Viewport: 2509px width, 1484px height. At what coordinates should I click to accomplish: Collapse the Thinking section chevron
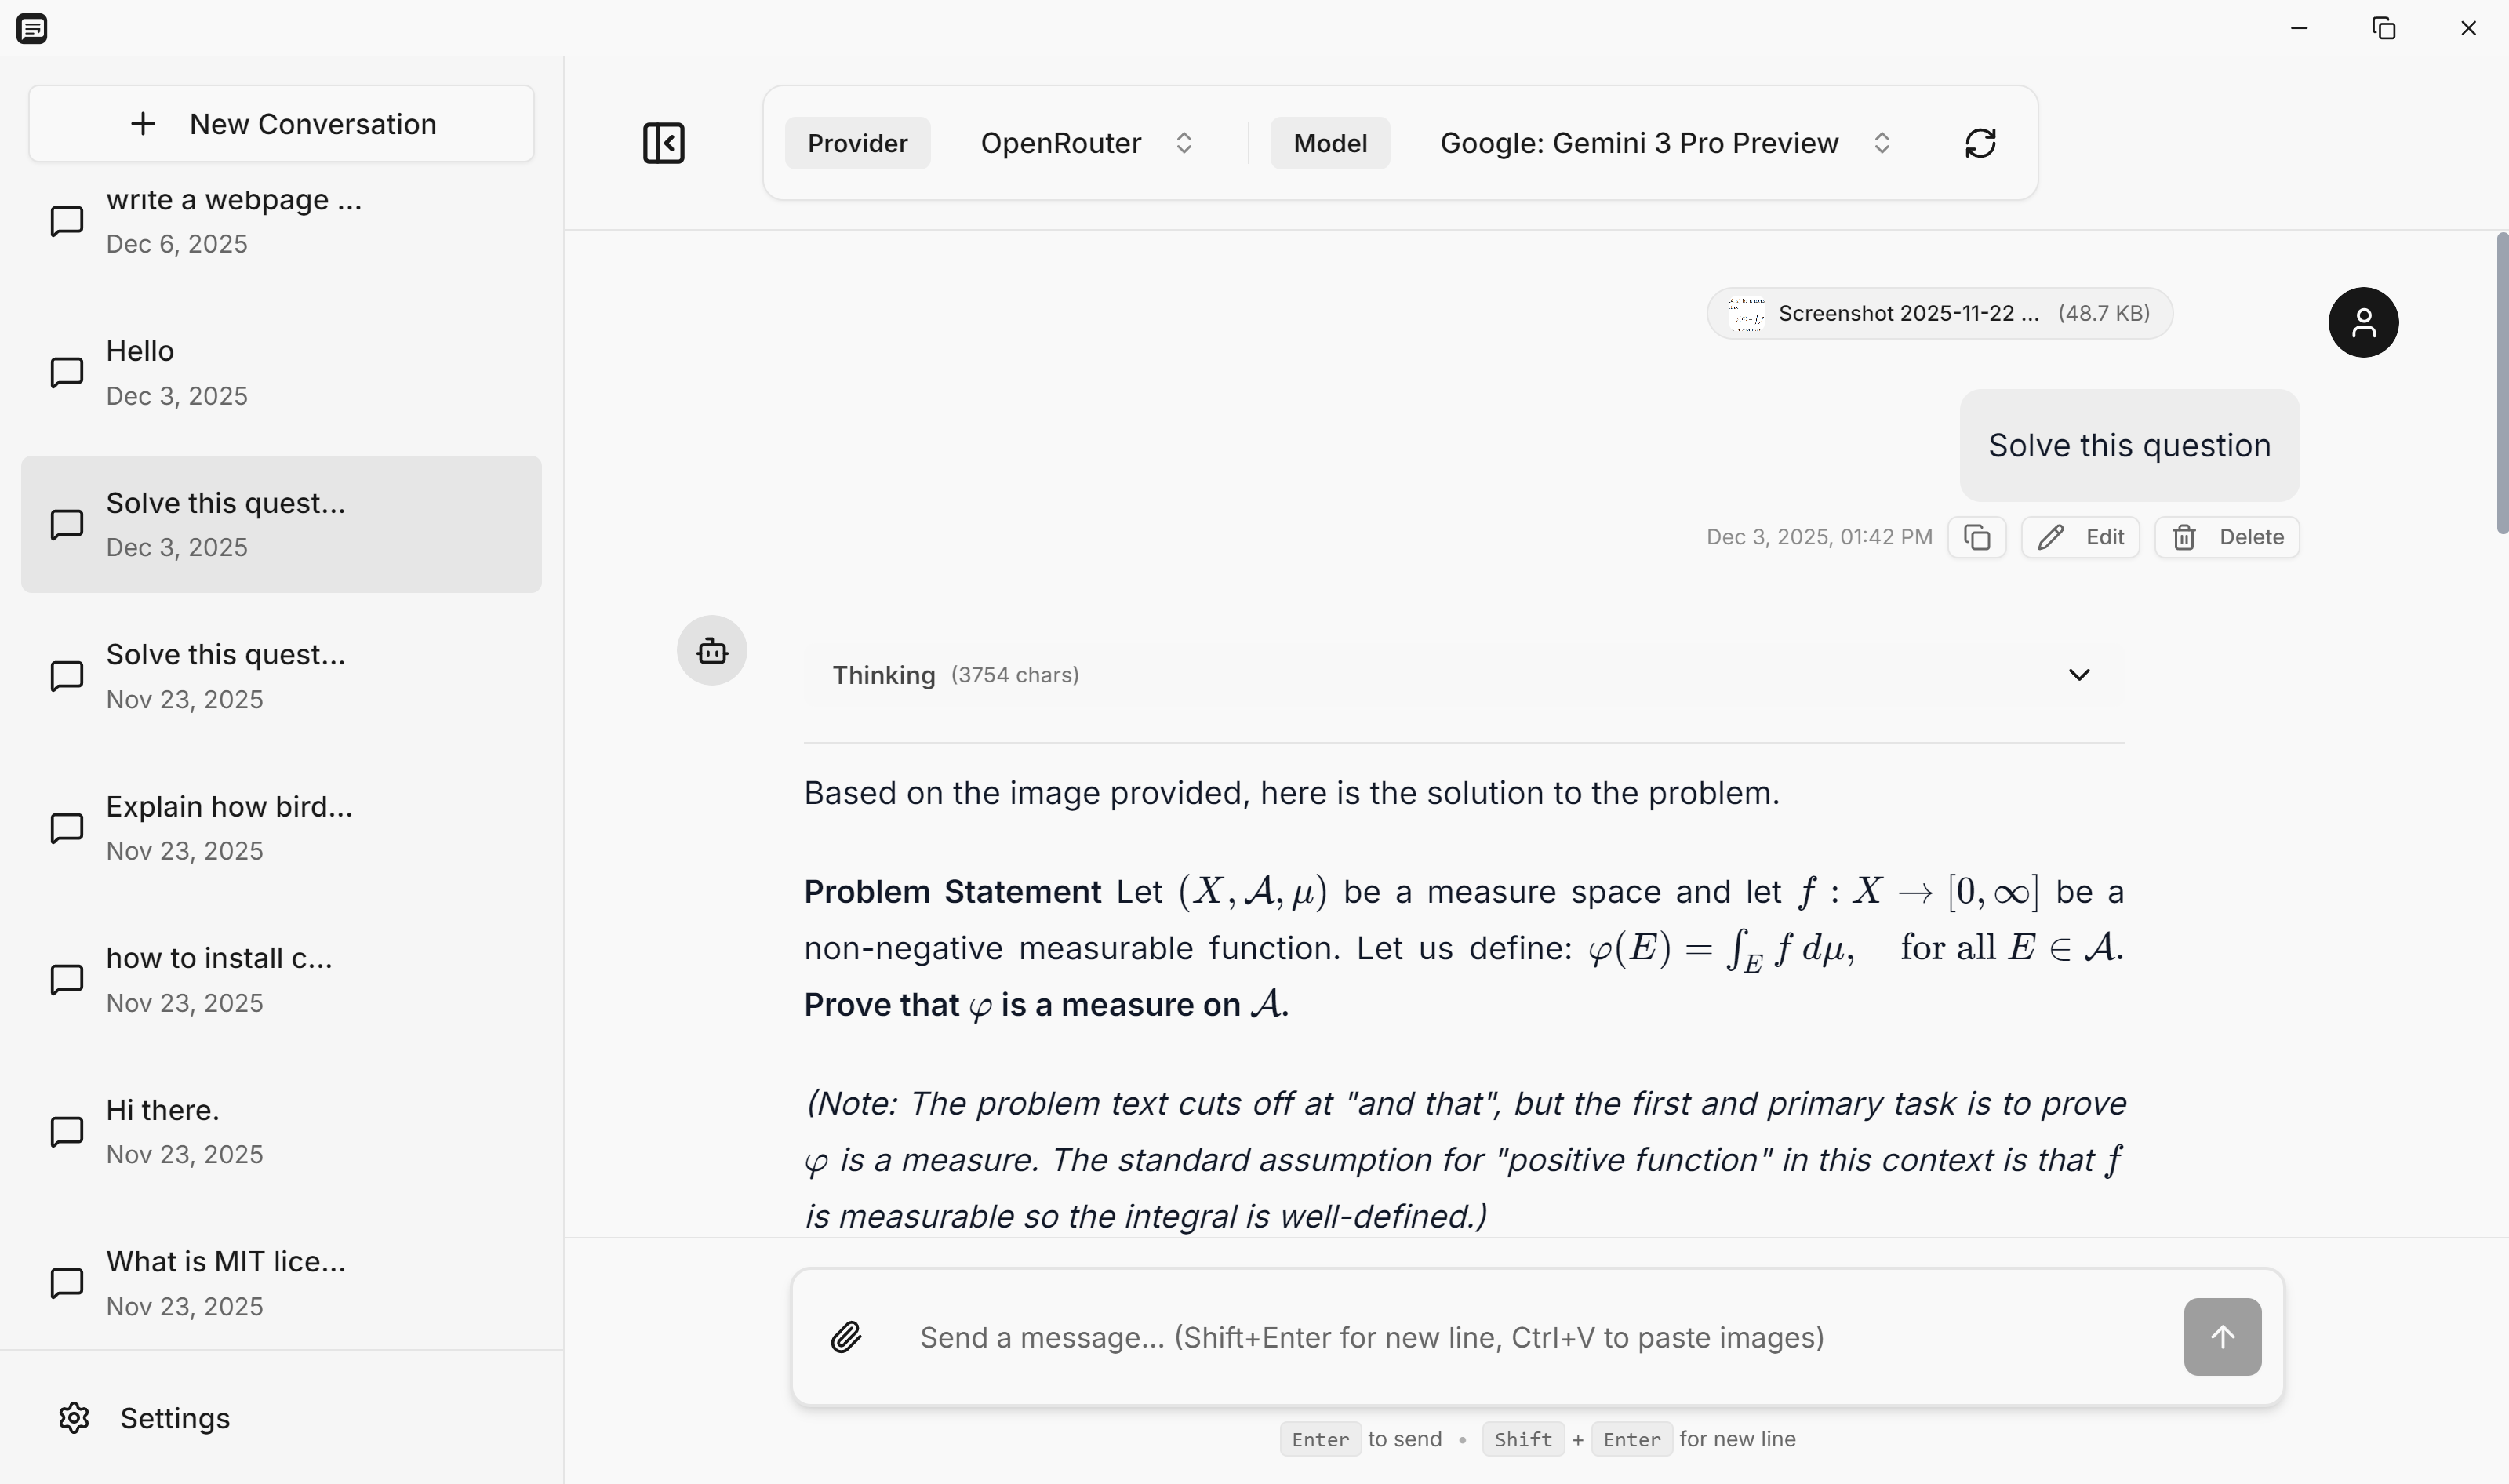(x=2080, y=674)
